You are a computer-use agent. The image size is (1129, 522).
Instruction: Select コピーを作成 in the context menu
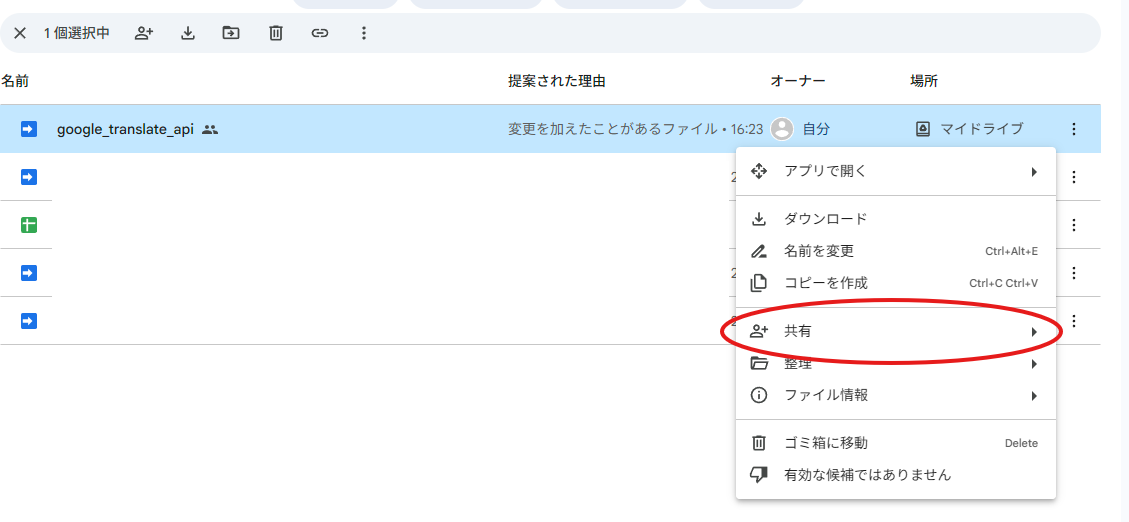pyautogui.click(x=896, y=283)
